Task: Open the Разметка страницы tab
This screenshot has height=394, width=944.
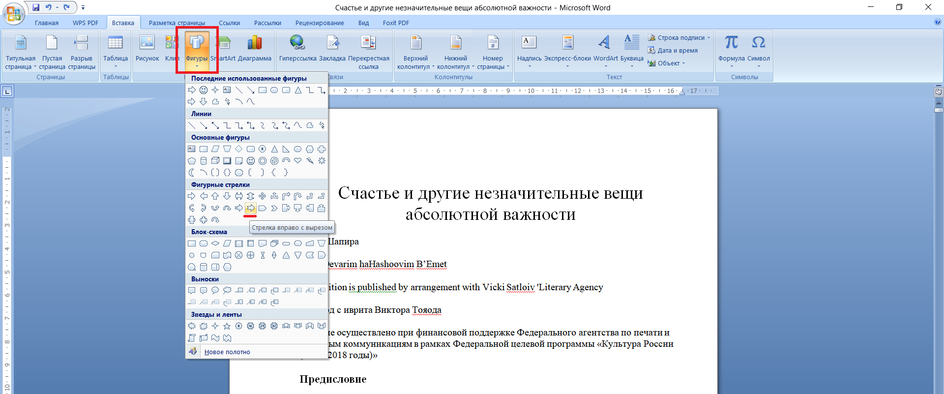Action: [176, 23]
